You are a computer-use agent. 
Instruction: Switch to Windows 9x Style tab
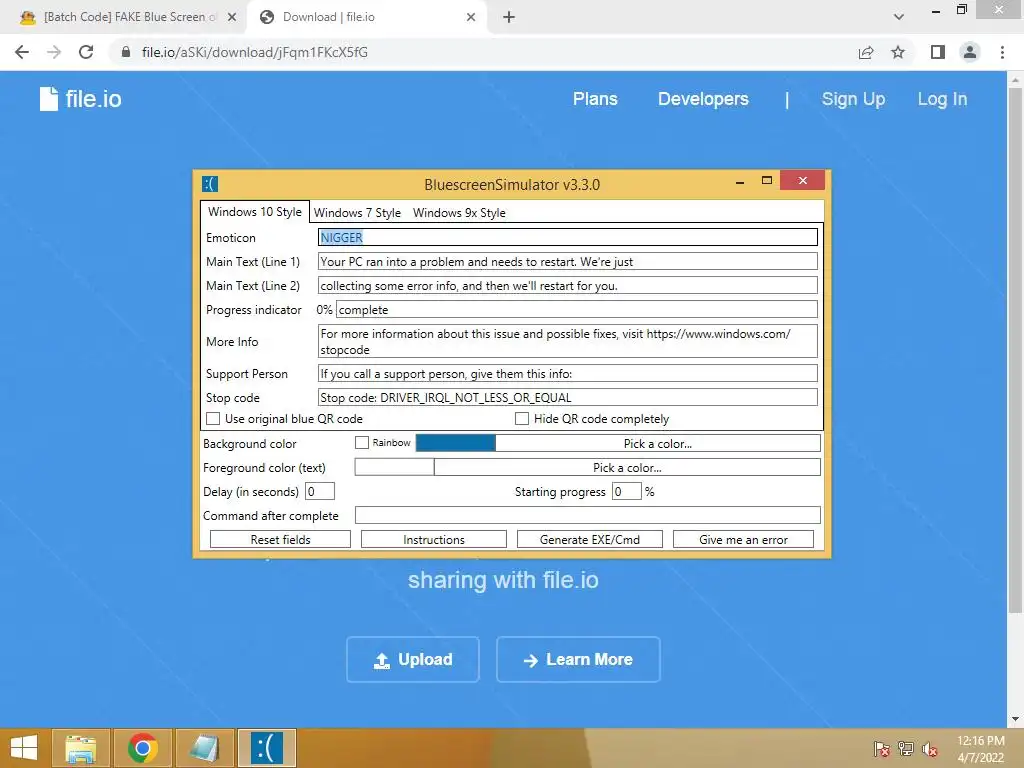pos(459,213)
